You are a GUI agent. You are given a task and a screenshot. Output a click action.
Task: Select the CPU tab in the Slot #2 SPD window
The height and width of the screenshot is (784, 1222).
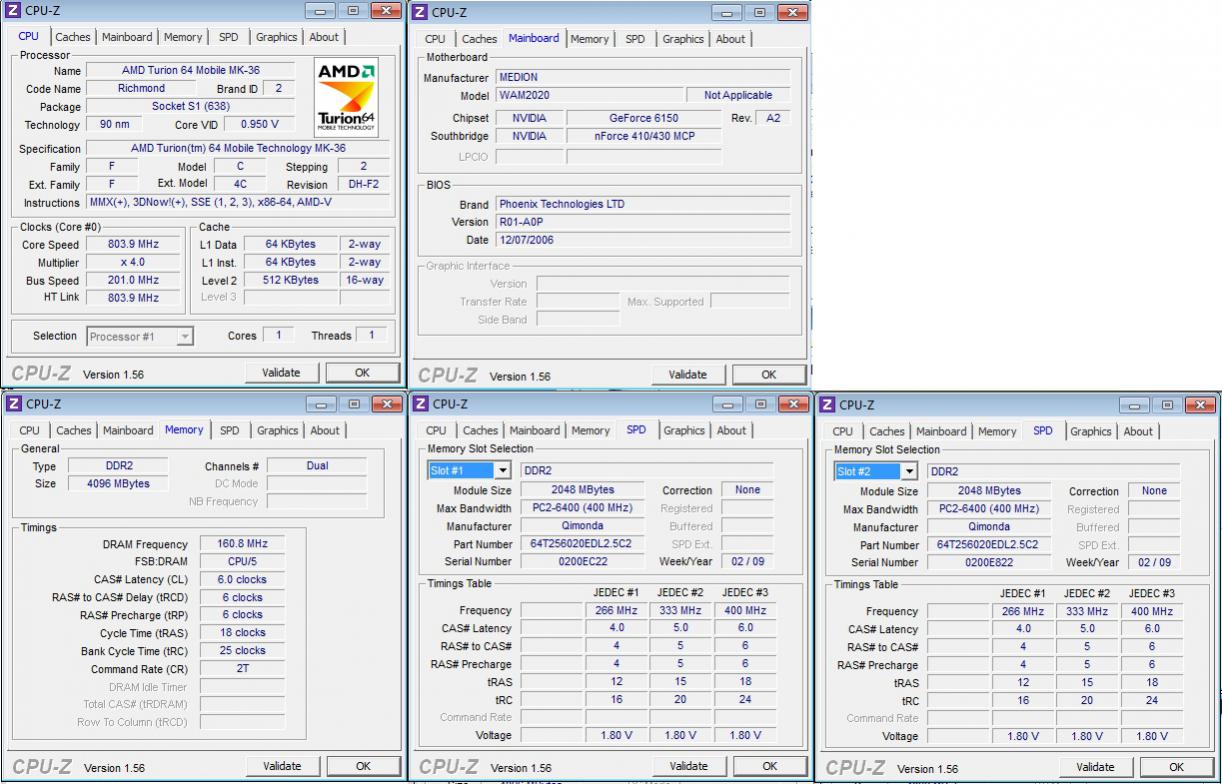(843, 432)
